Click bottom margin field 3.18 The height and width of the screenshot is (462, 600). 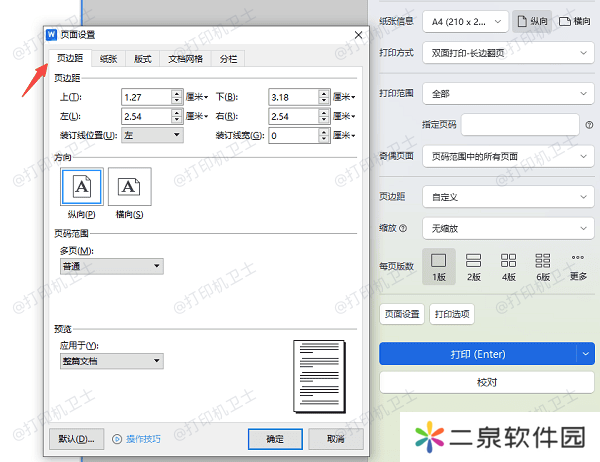coord(293,97)
